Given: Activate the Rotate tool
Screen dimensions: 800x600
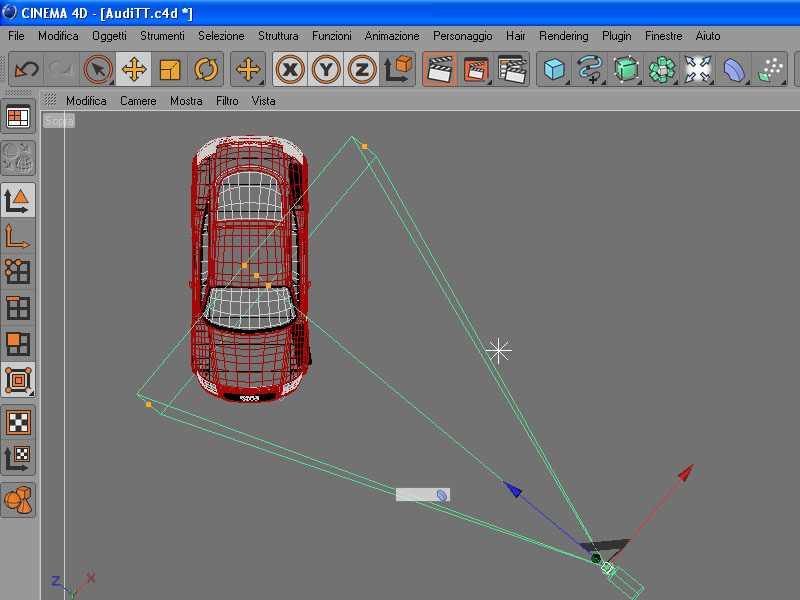Looking at the screenshot, I should [206, 69].
